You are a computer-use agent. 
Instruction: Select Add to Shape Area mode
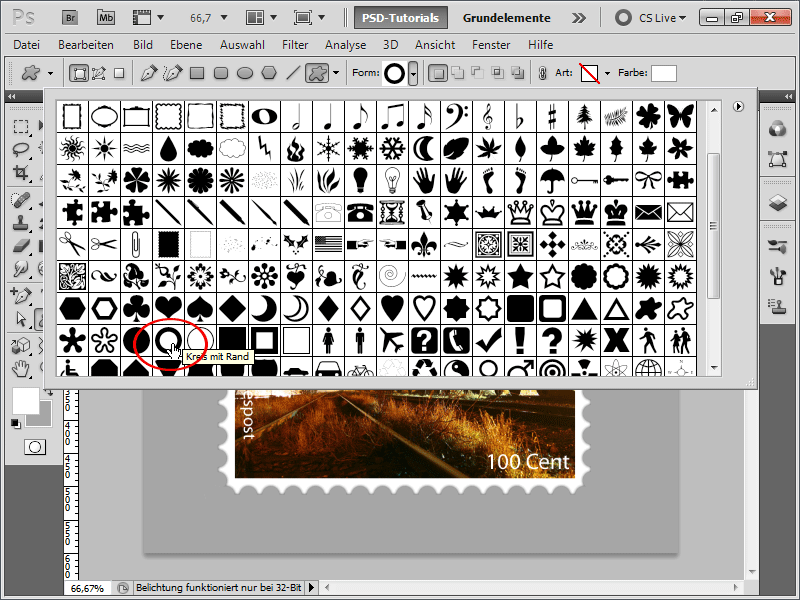[458, 73]
